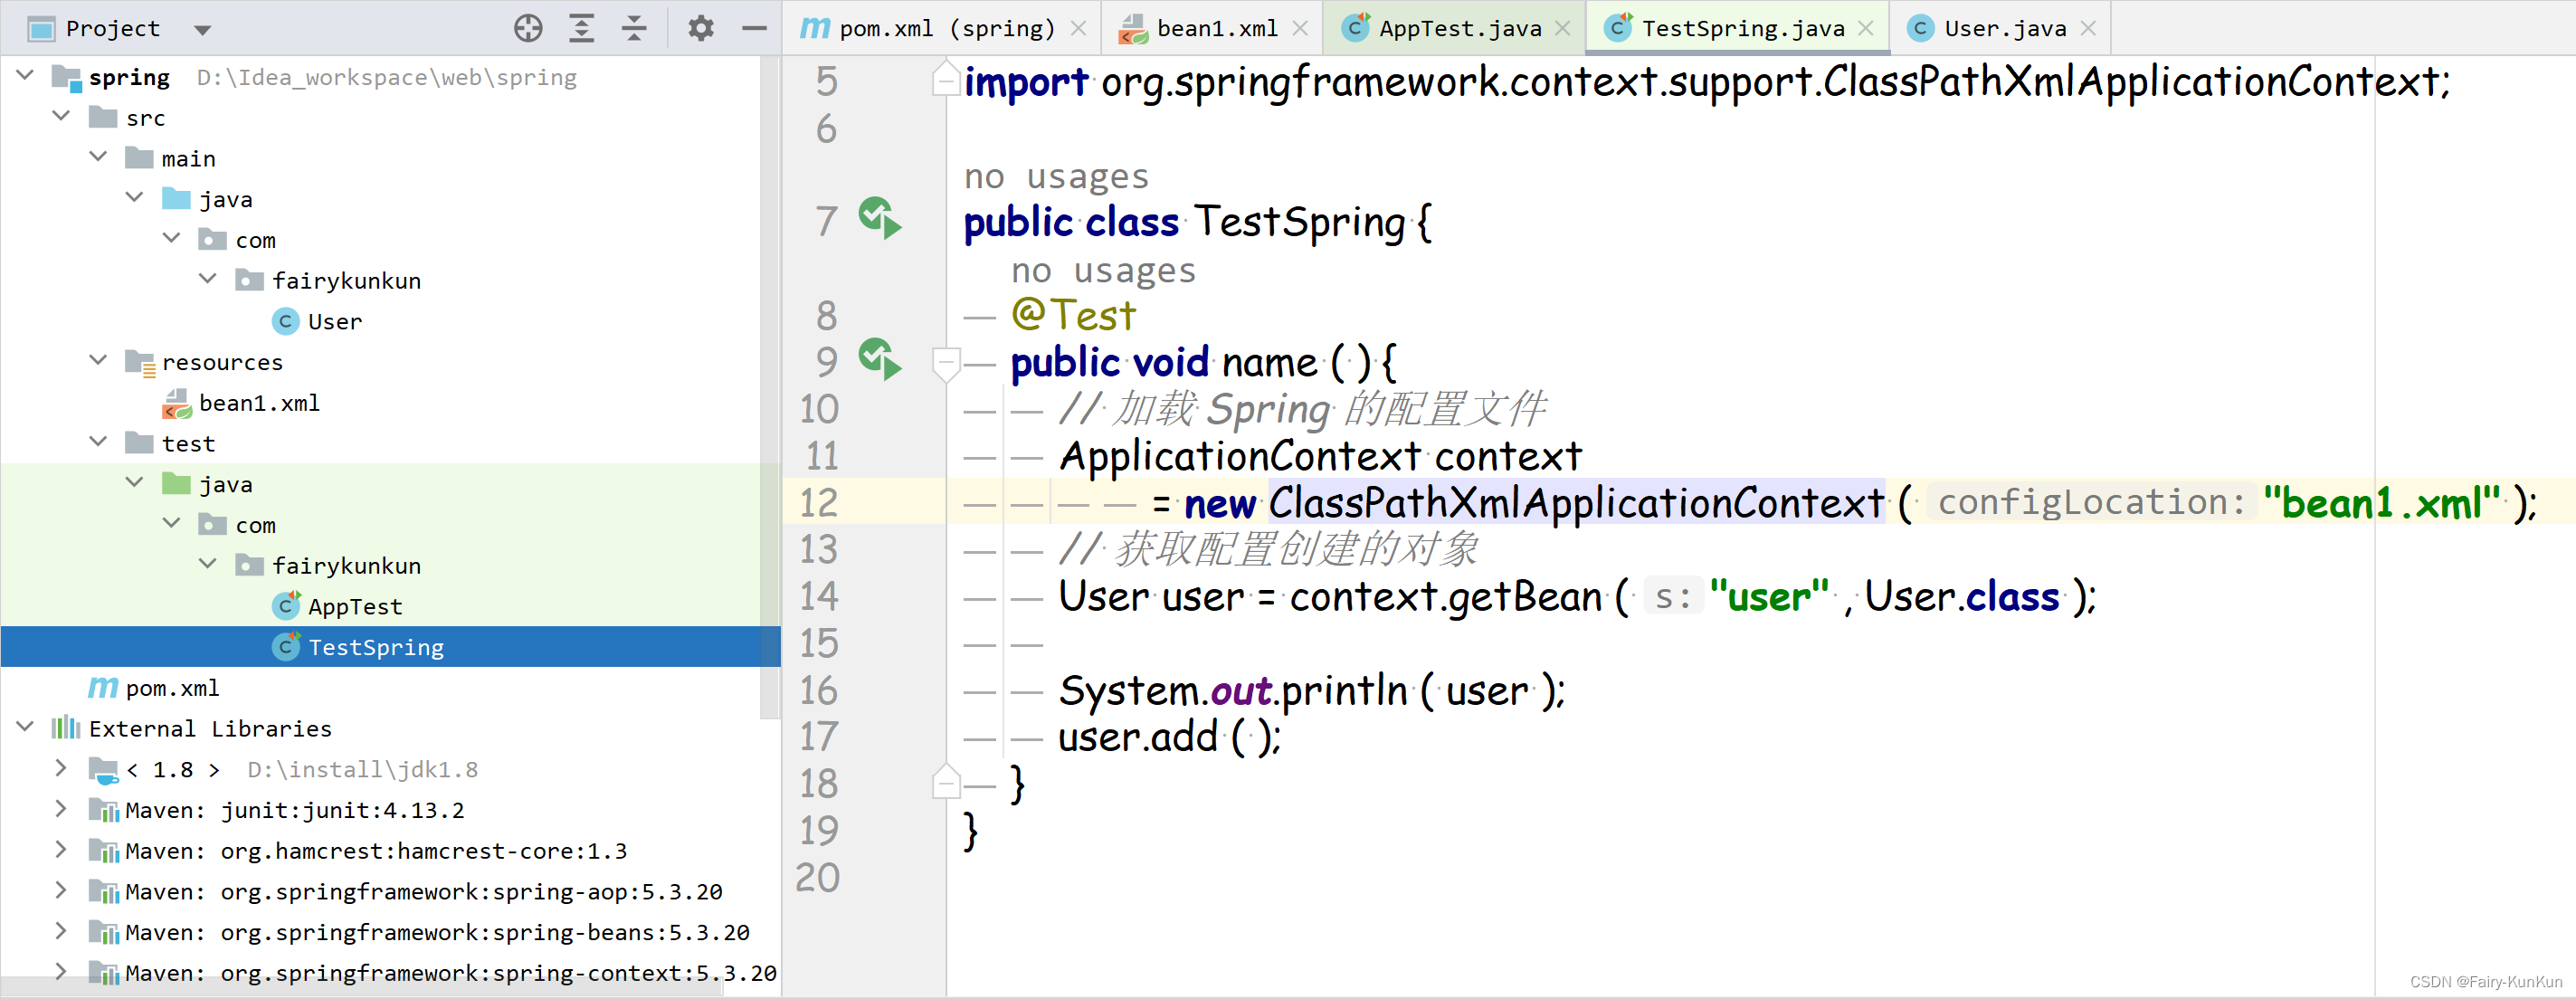The height and width of the screenshot is (999, 2576).
Task: Expand Maven hamcrest-core:1.3 library
Action: [62, 849]
